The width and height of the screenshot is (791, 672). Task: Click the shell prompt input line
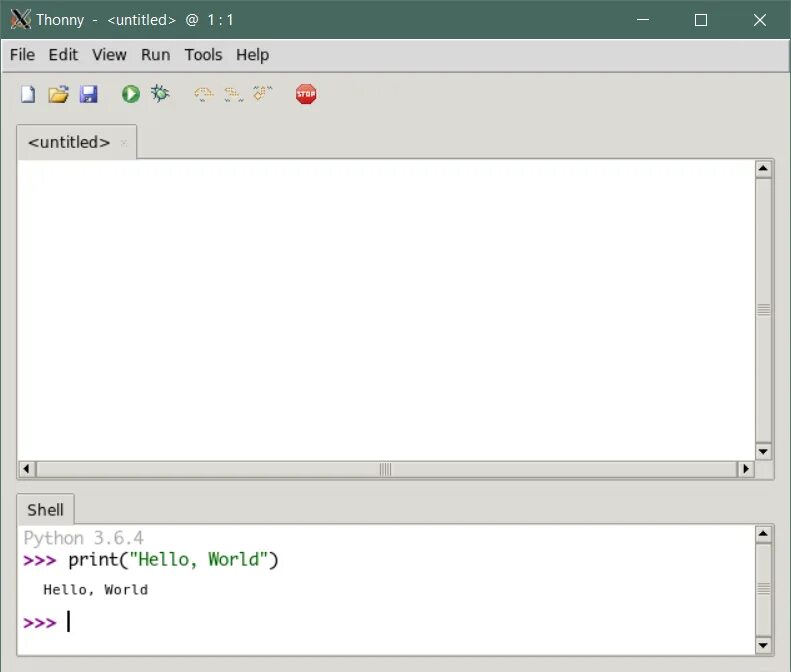coord(386,622)
